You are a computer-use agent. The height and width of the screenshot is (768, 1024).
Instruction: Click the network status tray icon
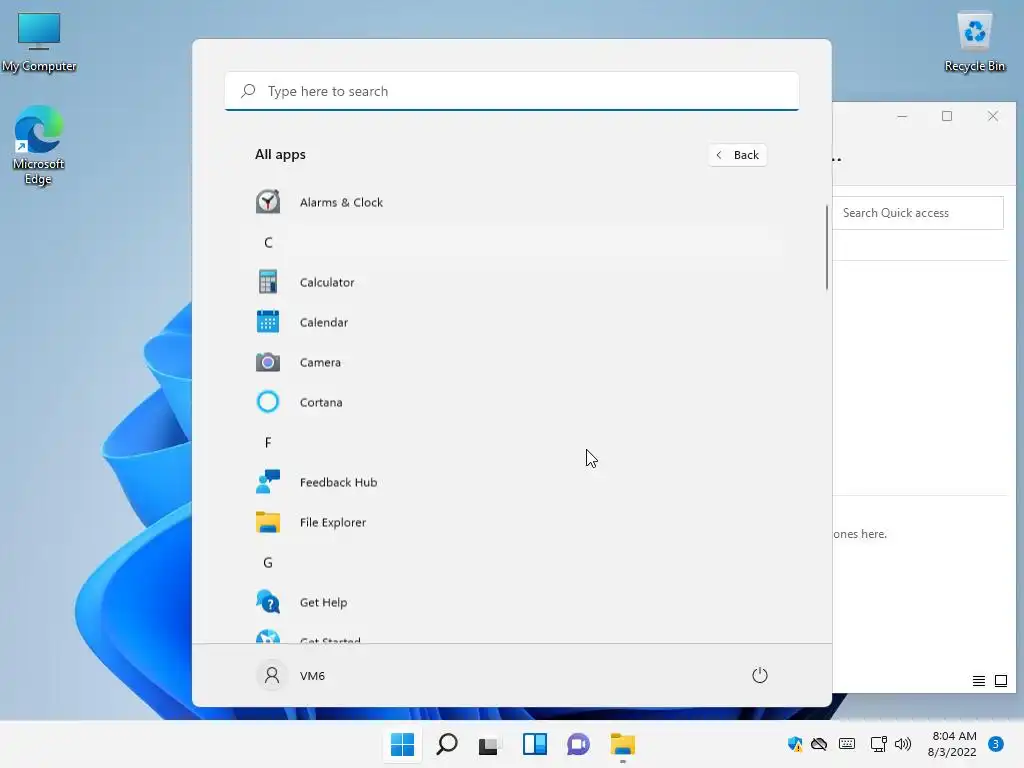coord(878,744)
